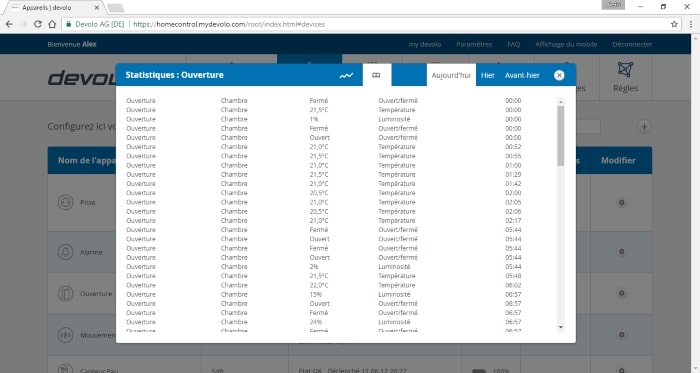Click the browser home icon
The width and height of the screenshot is (700, 373).
coord(52,24)
